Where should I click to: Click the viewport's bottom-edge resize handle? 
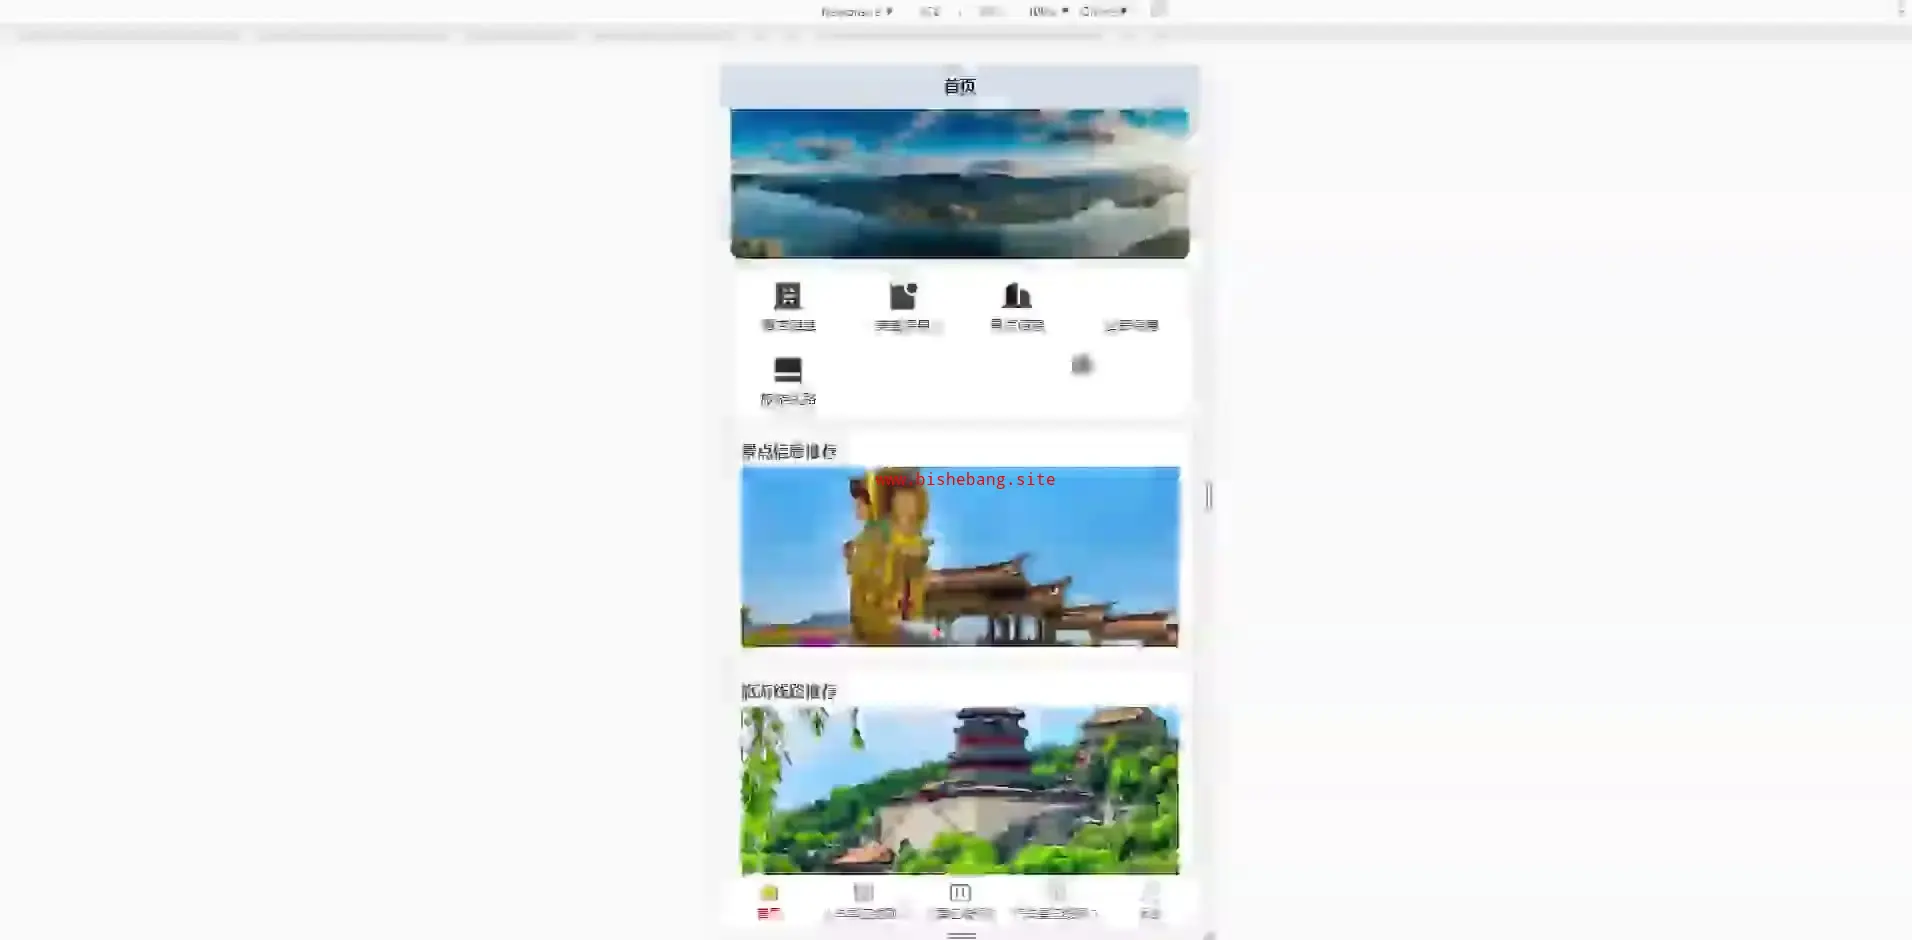point(961,935)
